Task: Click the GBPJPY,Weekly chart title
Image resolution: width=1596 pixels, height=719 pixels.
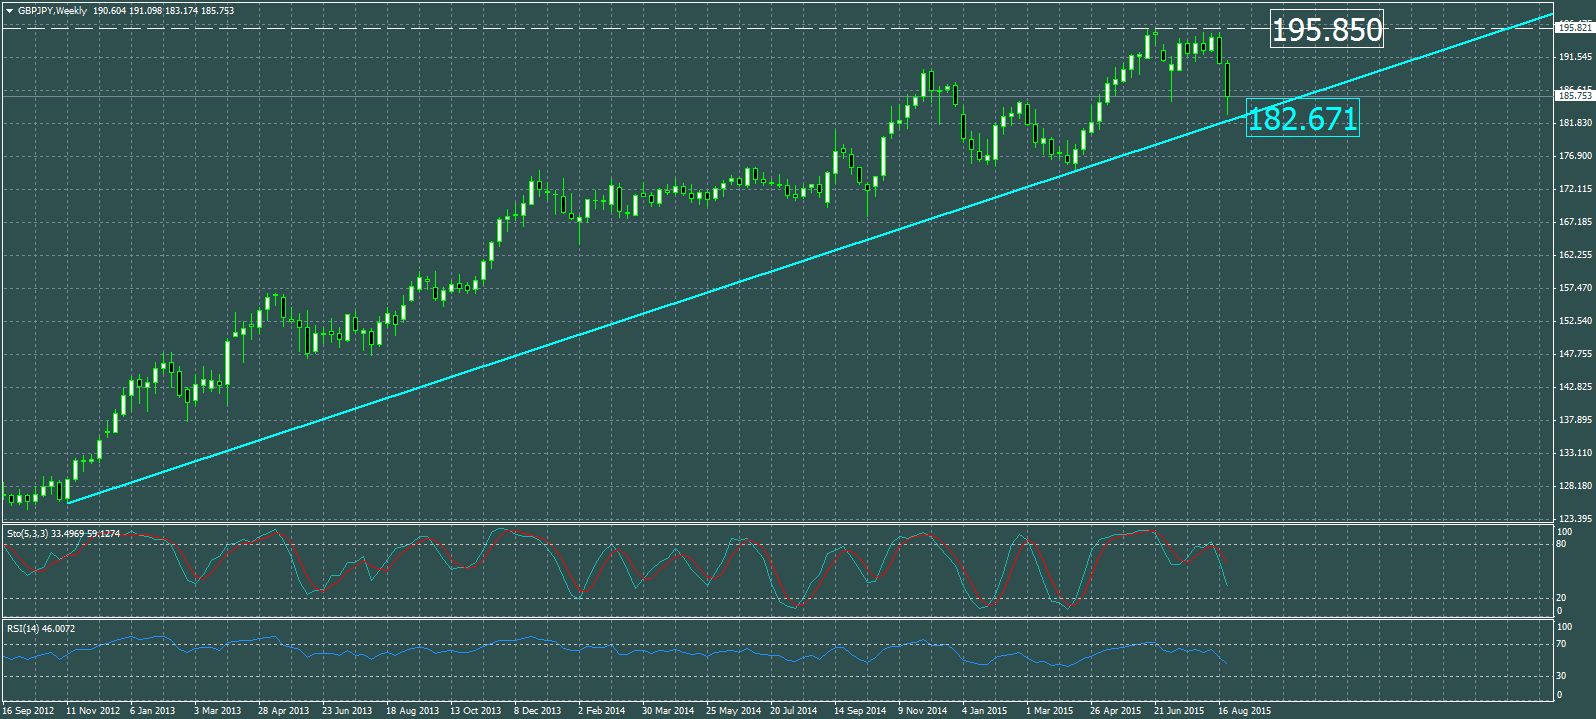Action: [53, 11]
